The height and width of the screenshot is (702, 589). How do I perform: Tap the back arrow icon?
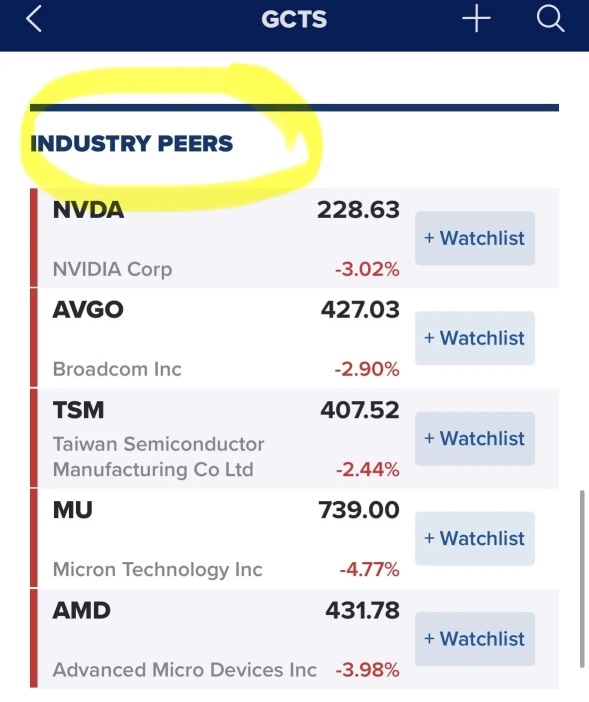tap(34, 19)
